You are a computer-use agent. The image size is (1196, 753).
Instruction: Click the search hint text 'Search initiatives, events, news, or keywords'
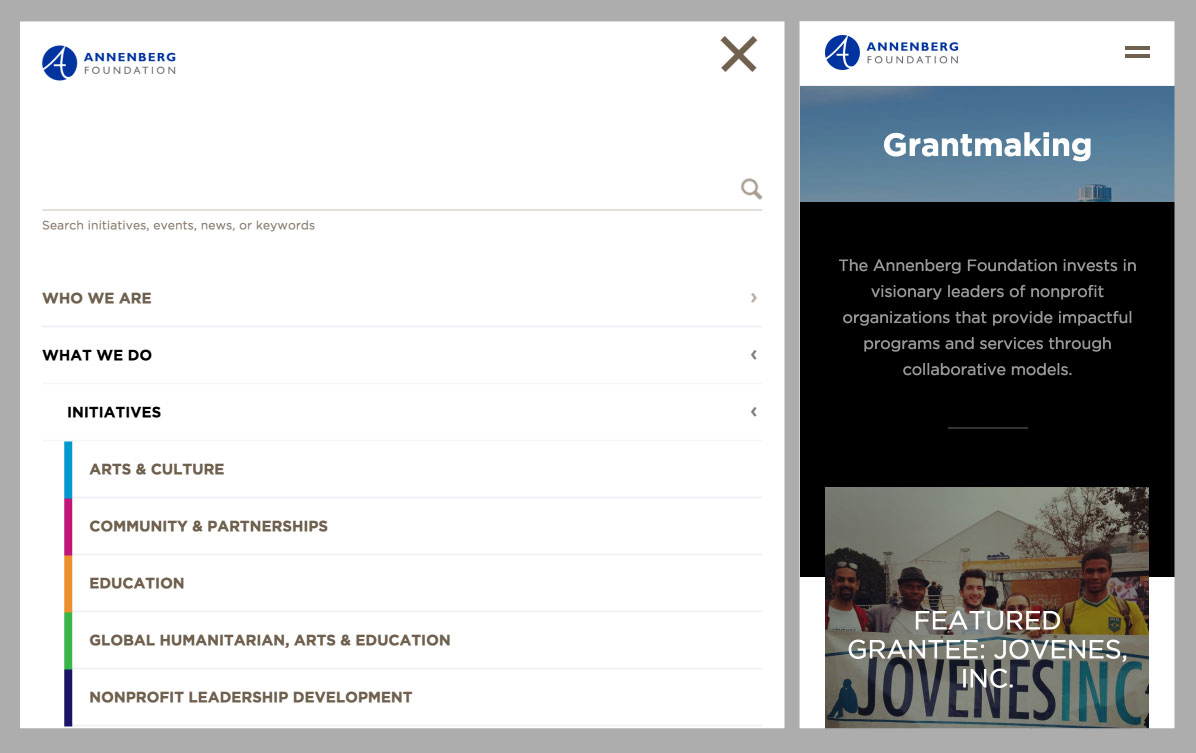(x=178, y=226)
